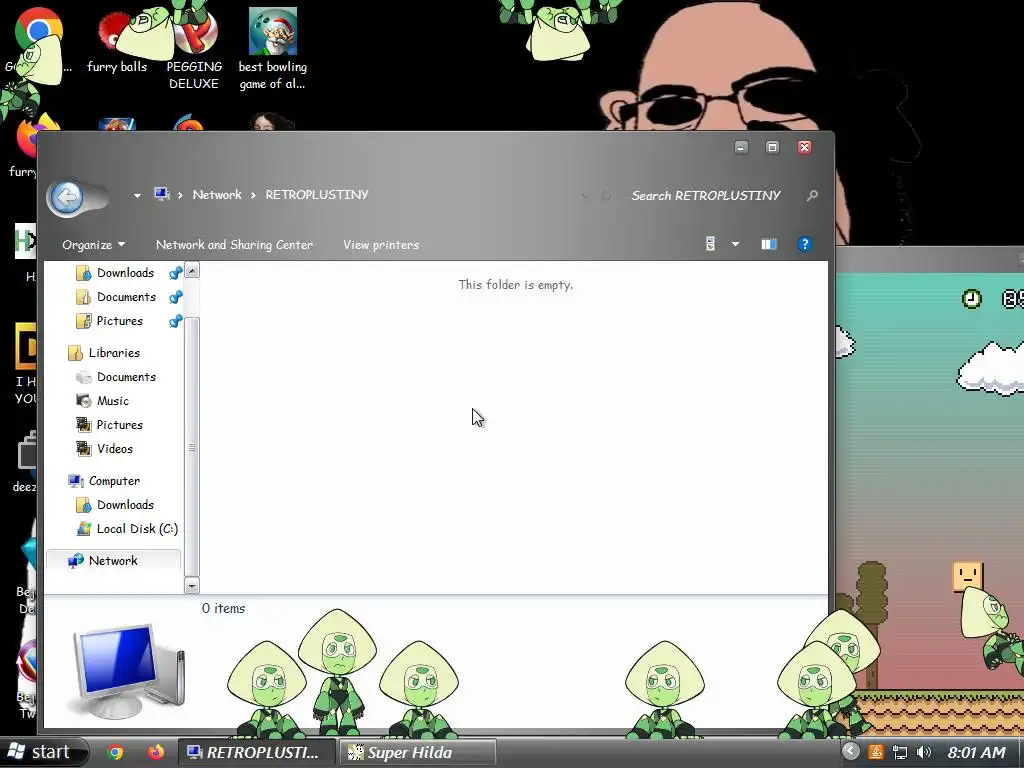
Task: Click the search magnifier icon
Action: [812, 195]
